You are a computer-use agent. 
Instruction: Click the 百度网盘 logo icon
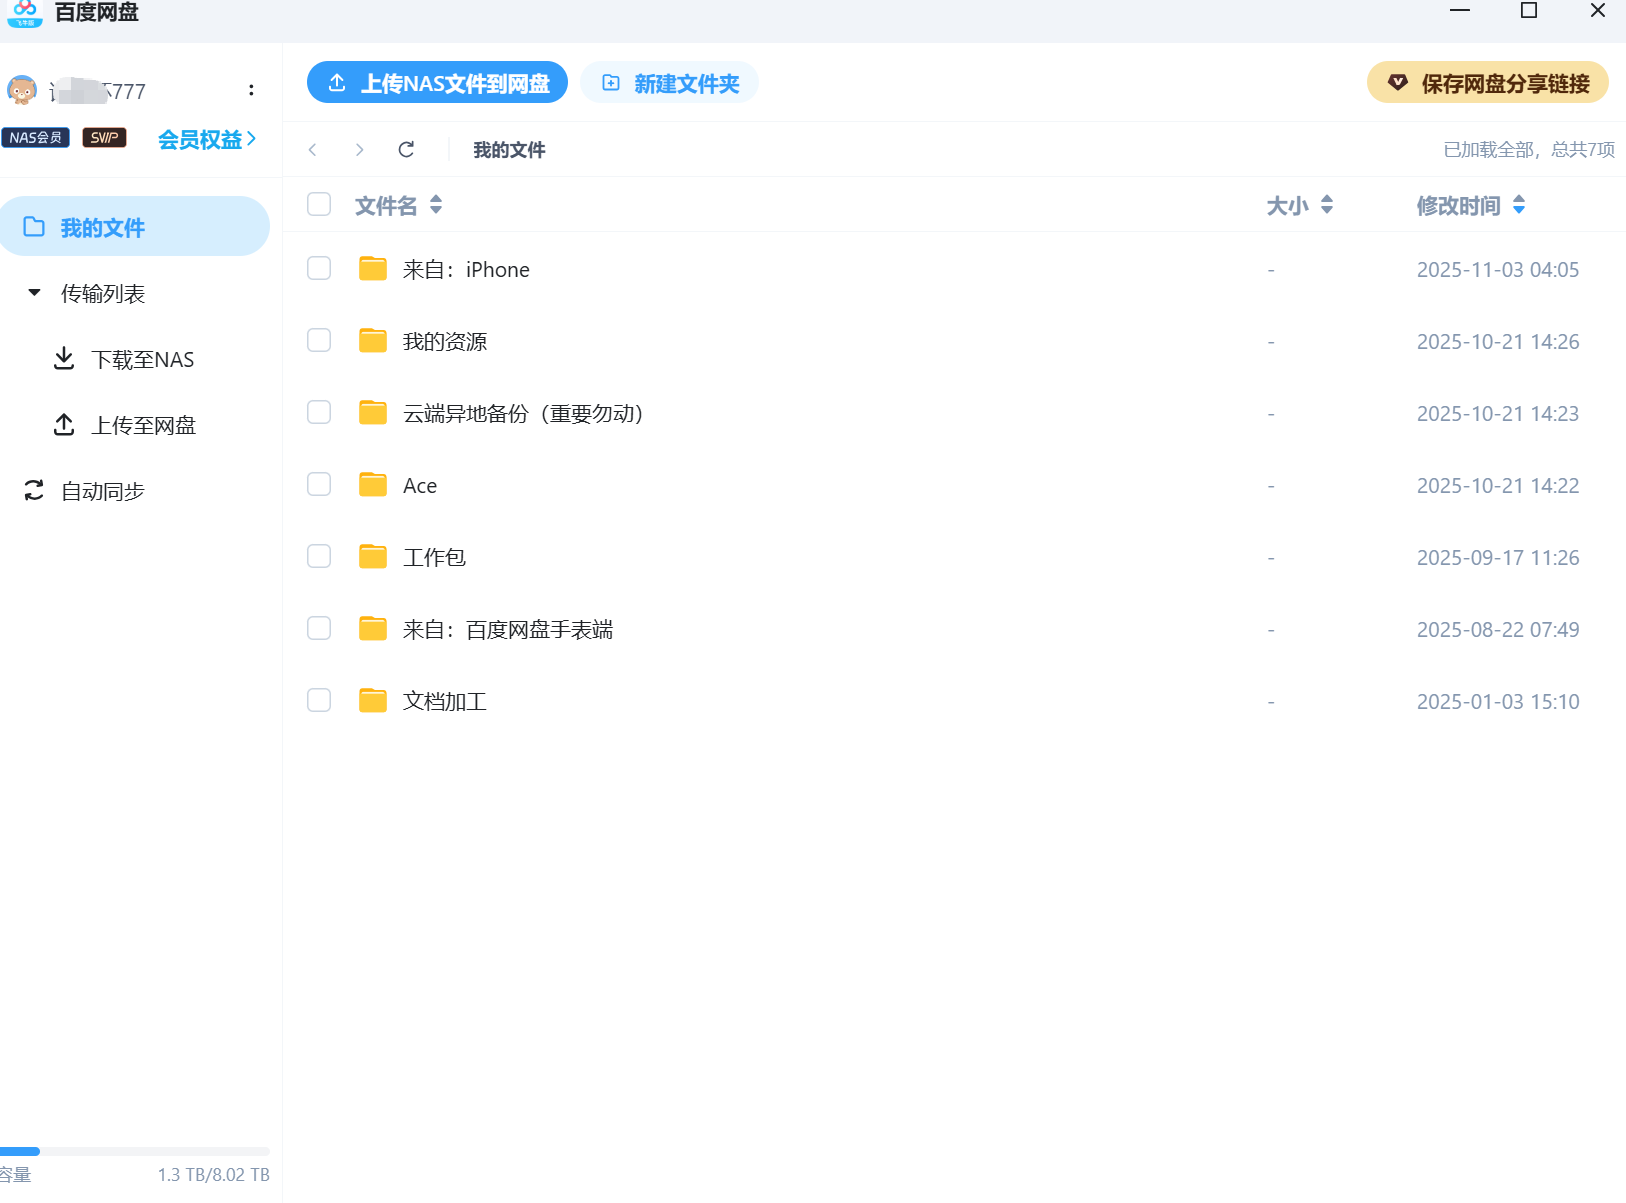click(24, 12)
